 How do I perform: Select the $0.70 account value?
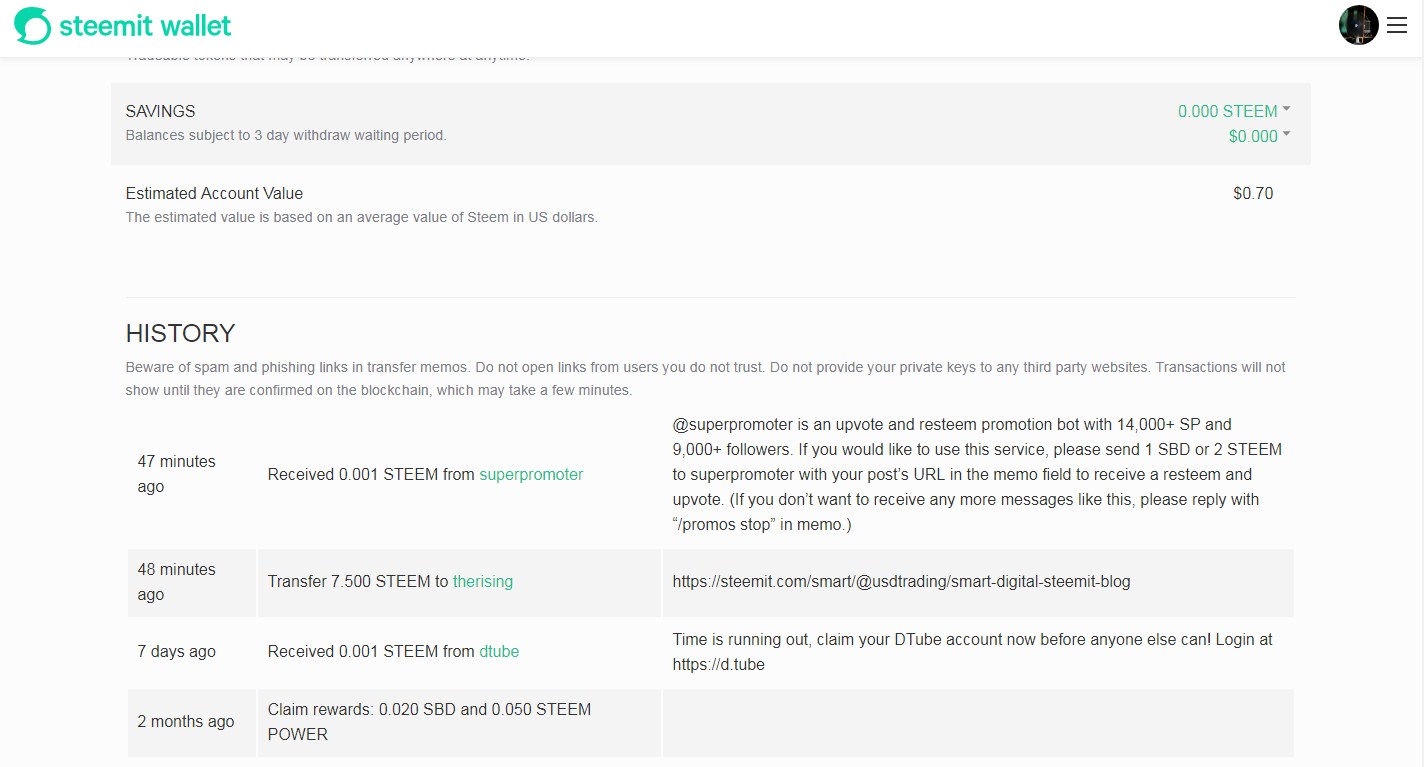1253,193
